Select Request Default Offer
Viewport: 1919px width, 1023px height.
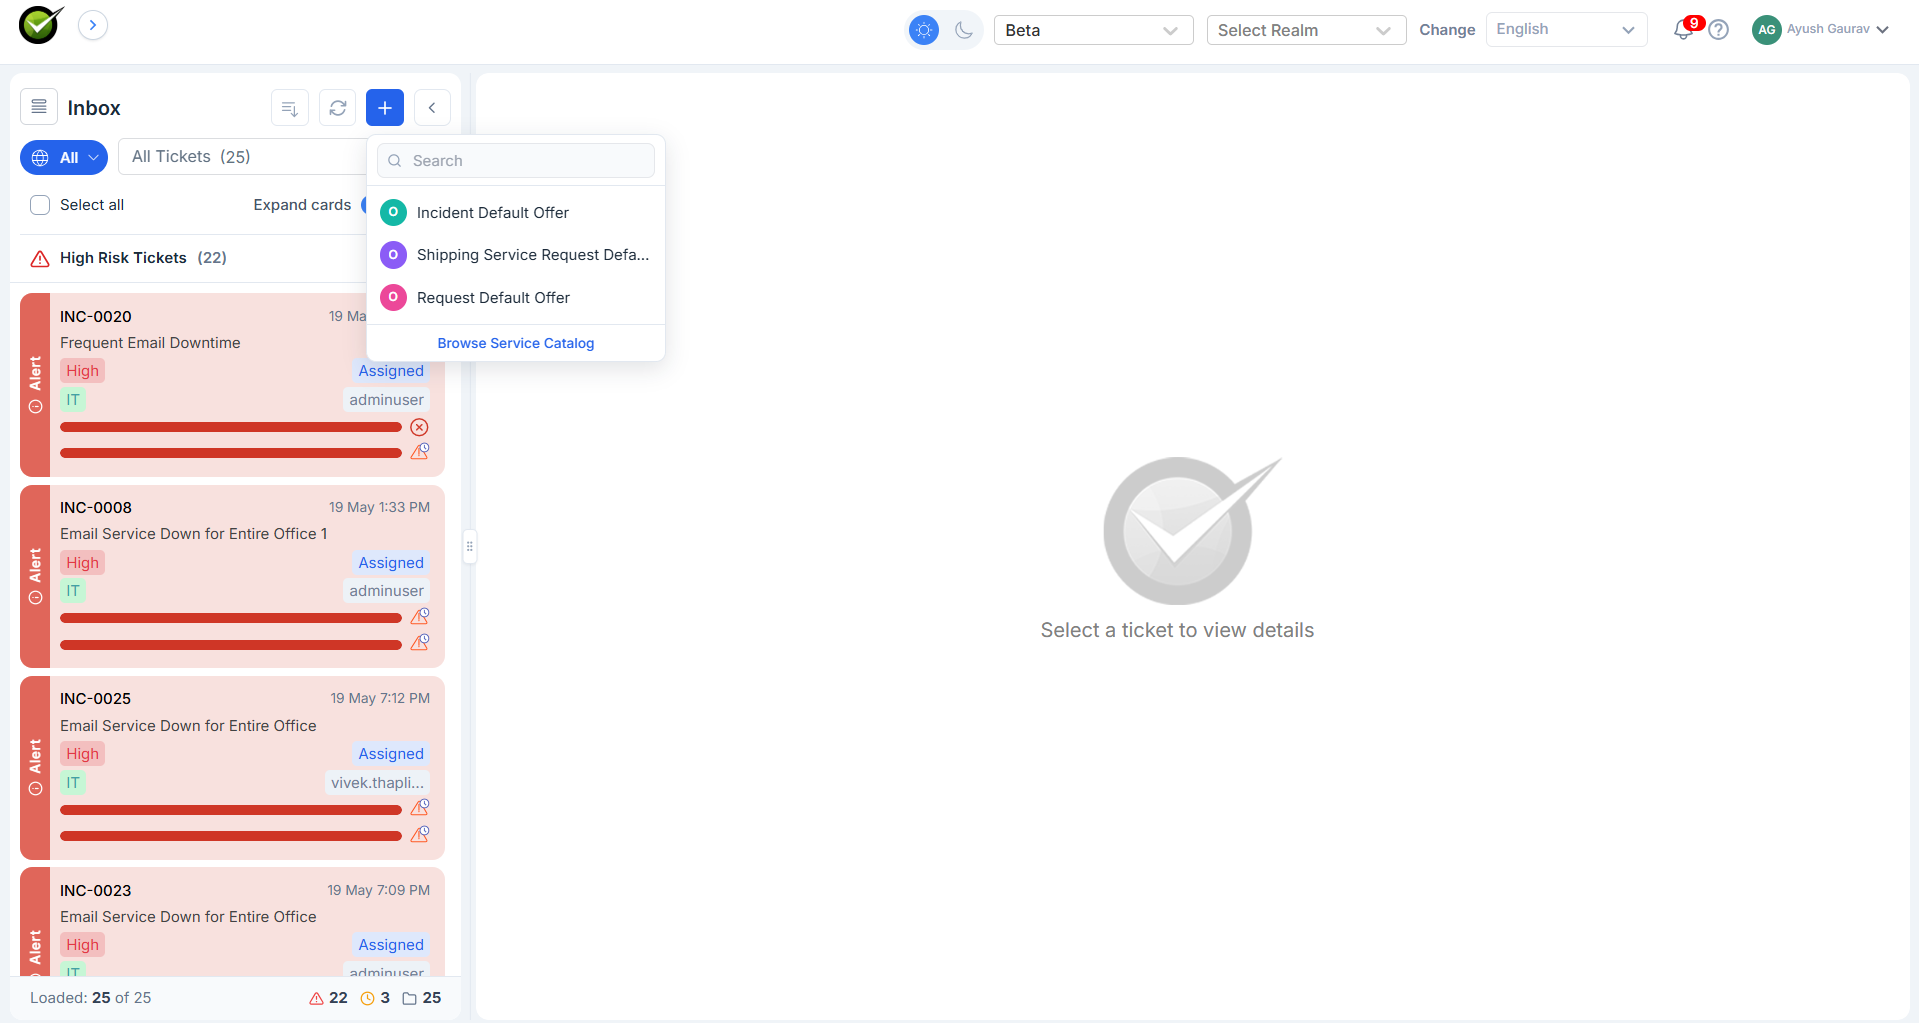516,297
